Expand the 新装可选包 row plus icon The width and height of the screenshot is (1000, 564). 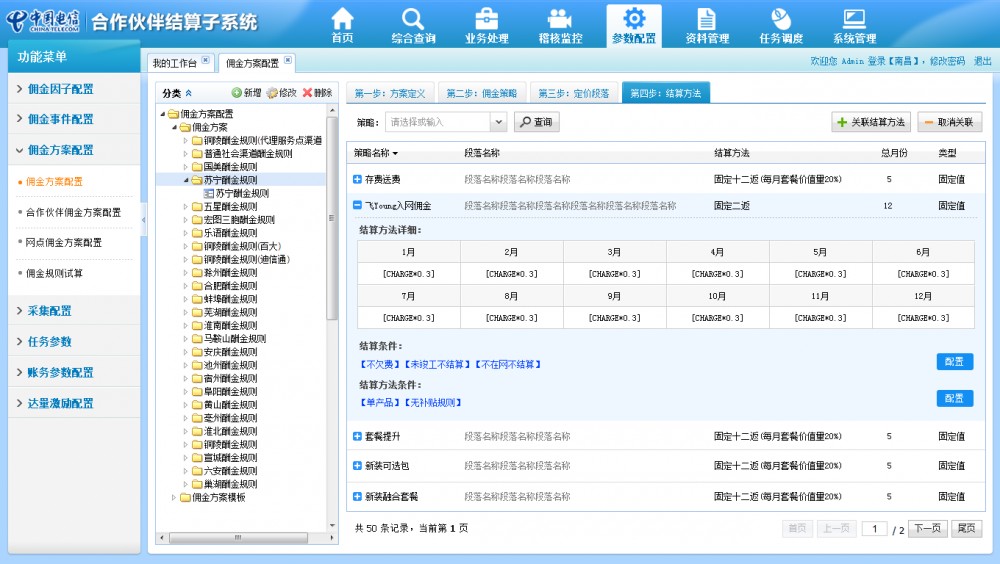(357, 466)
